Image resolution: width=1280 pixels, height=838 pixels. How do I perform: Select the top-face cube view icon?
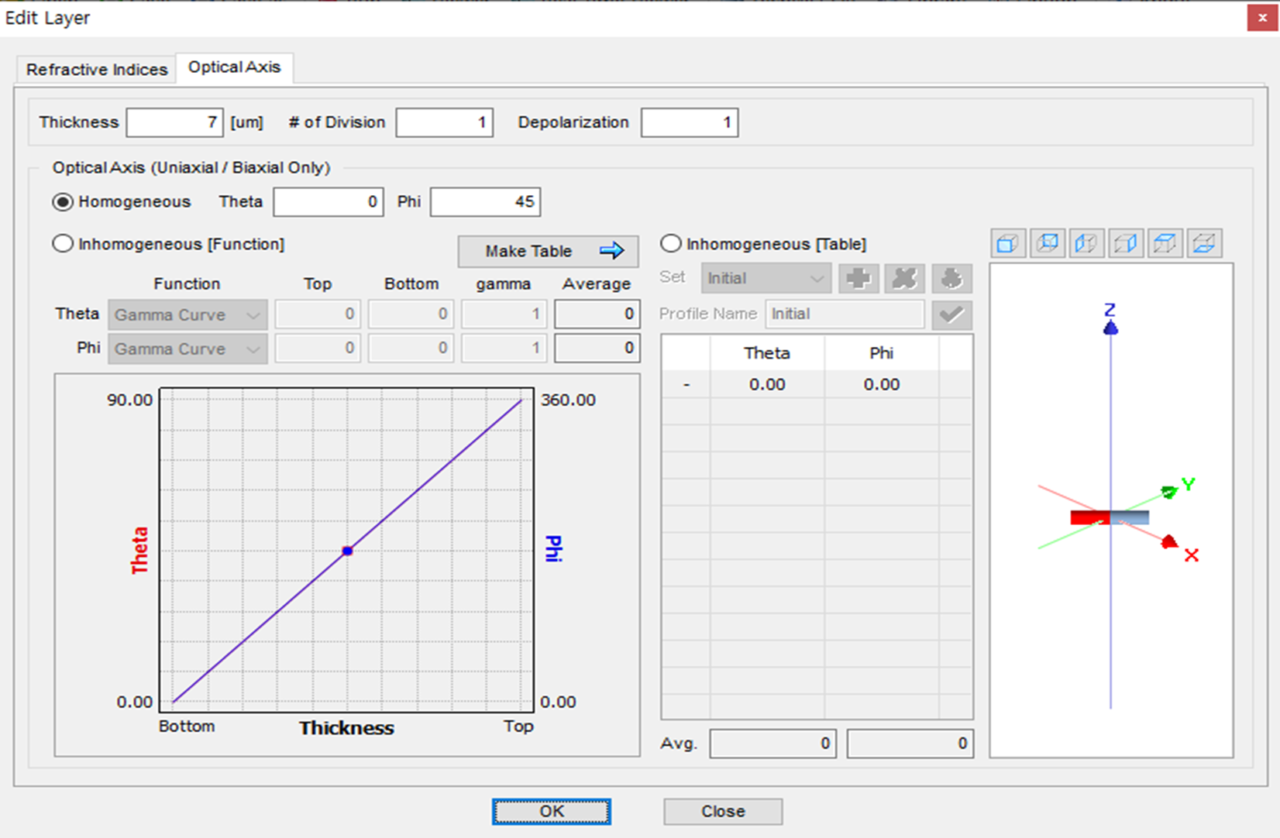click(1165, 243)
